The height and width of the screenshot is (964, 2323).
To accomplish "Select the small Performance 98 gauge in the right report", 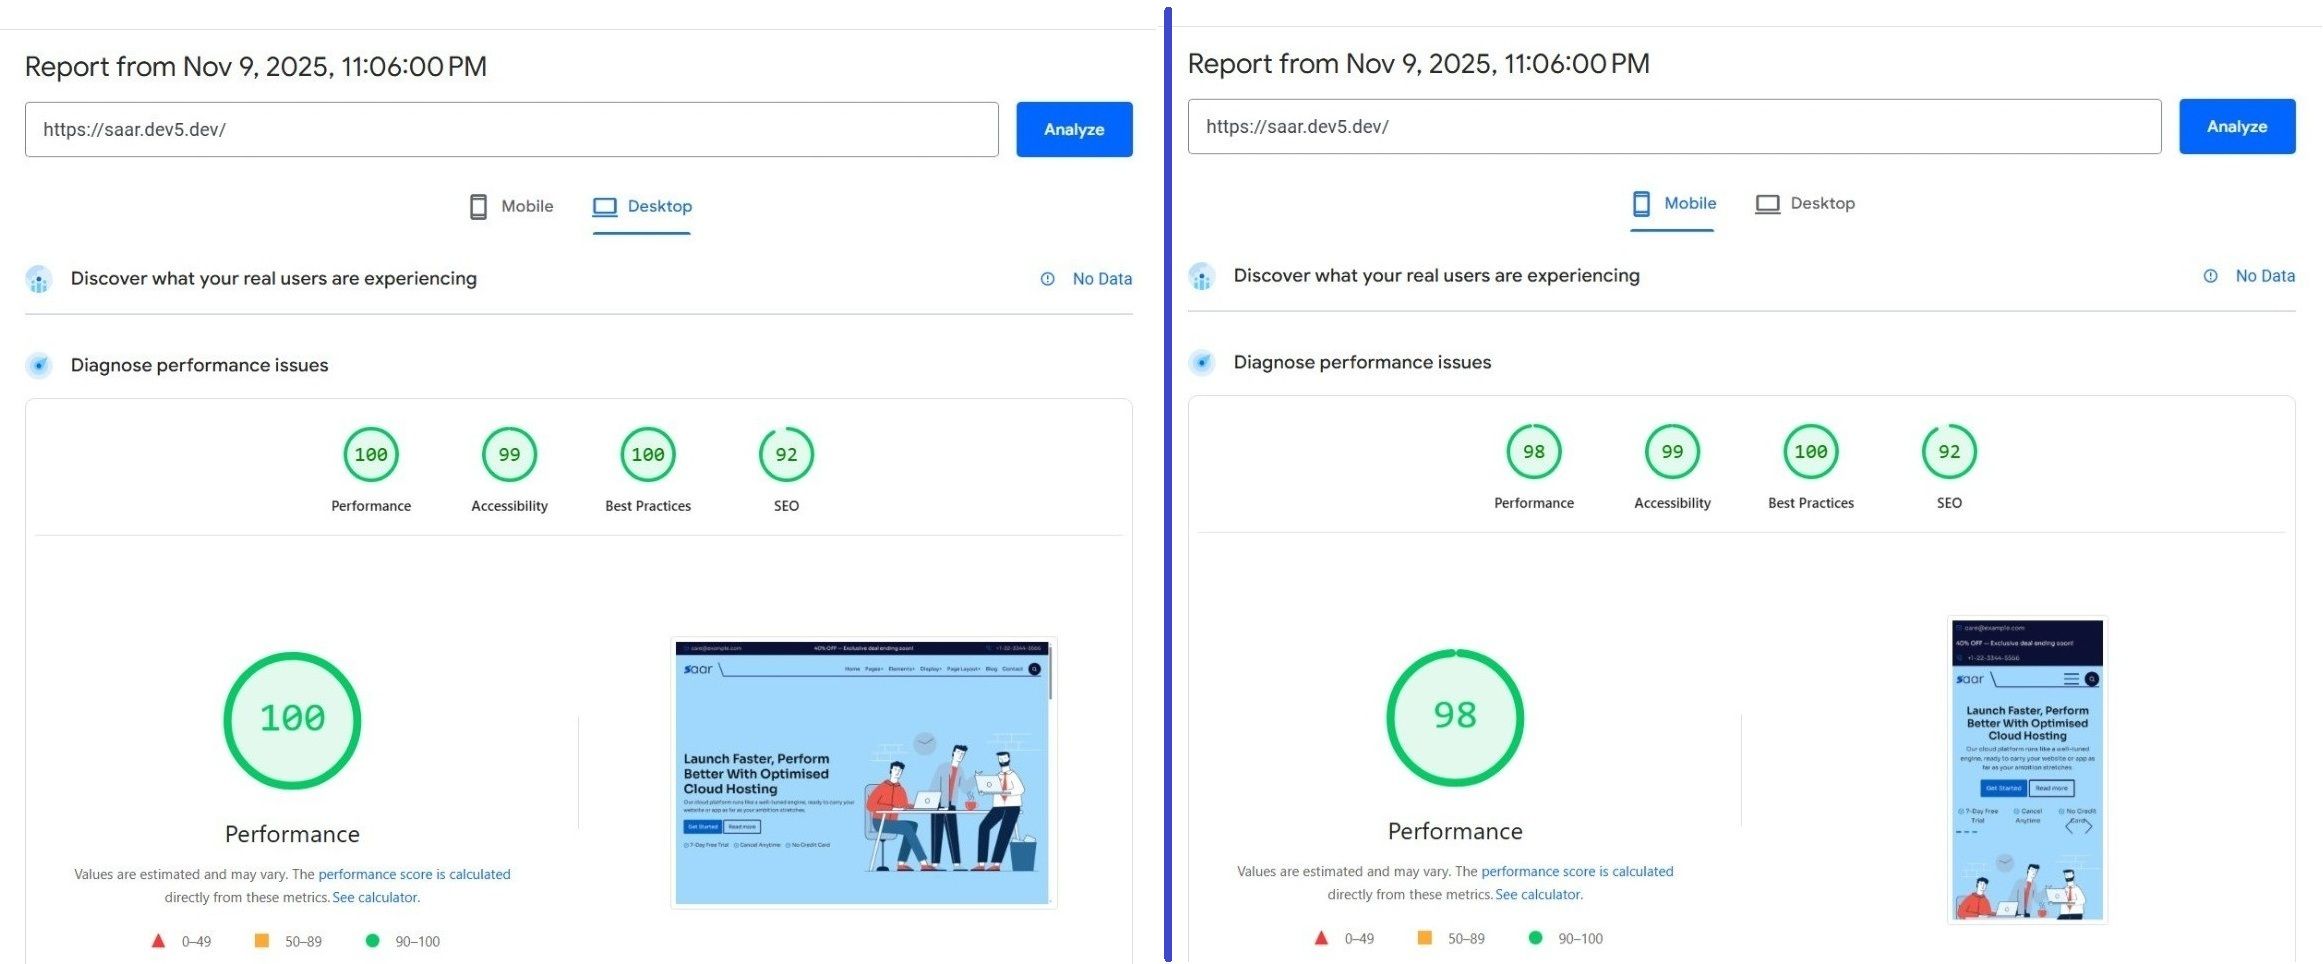I will click(1533, 452).
